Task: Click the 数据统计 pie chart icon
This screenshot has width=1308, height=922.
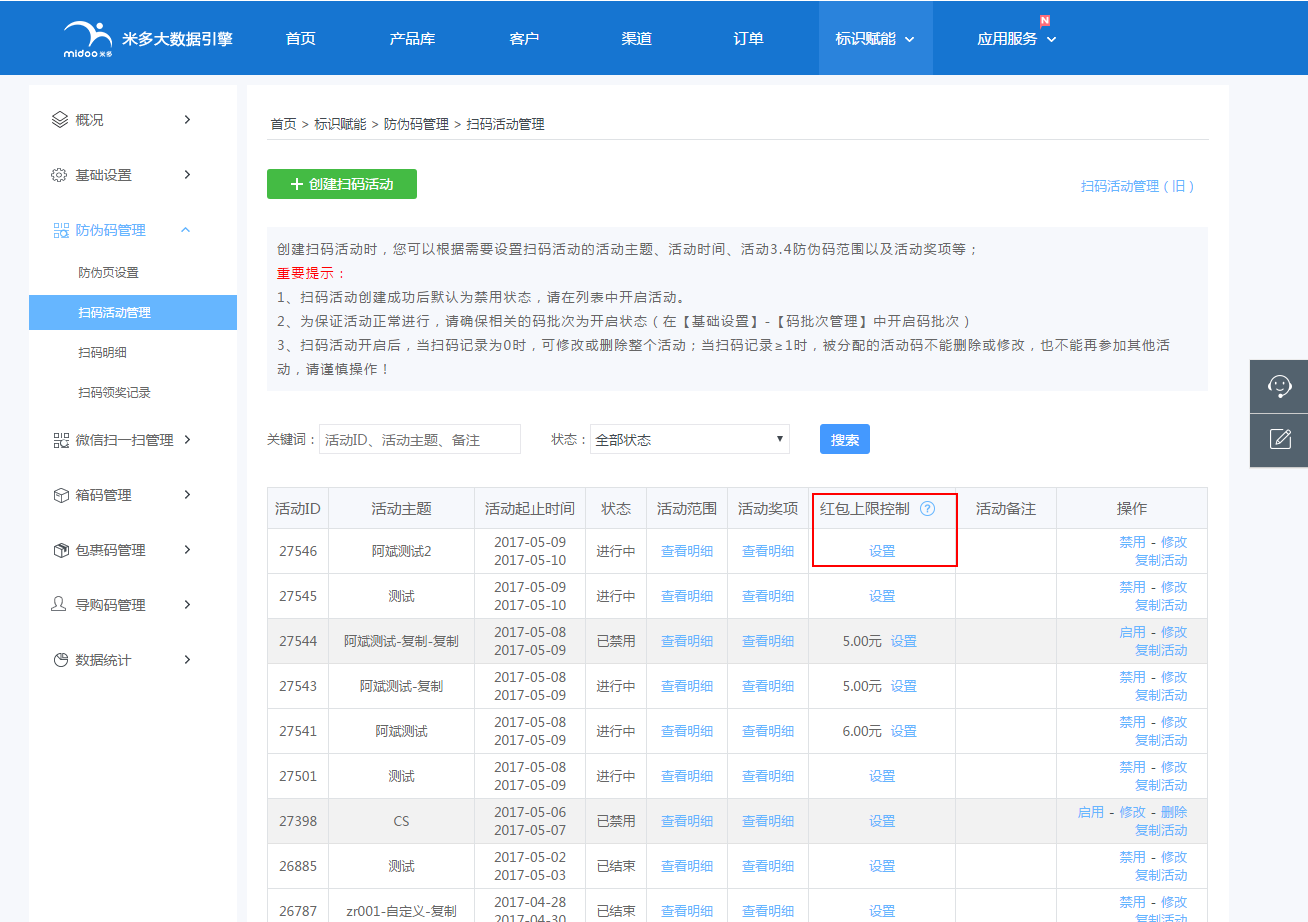Action: click(60, 660)
